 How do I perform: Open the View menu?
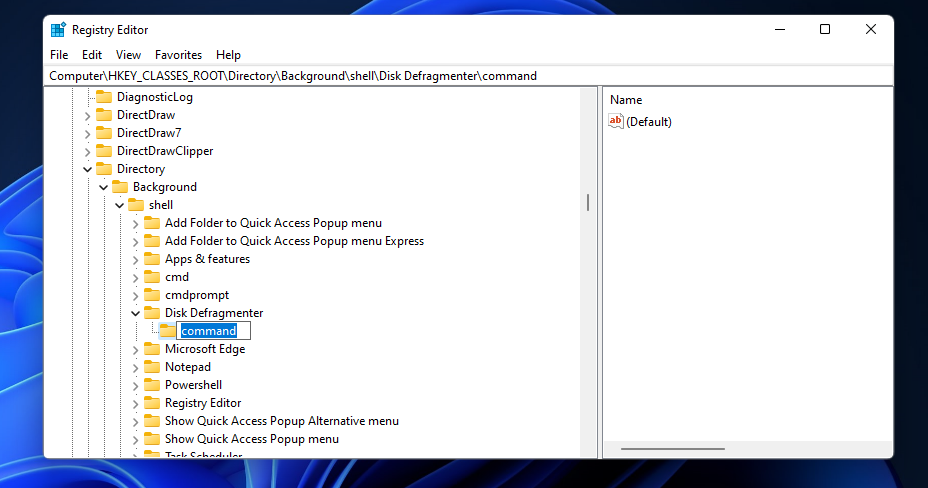[x=128, y=55]
